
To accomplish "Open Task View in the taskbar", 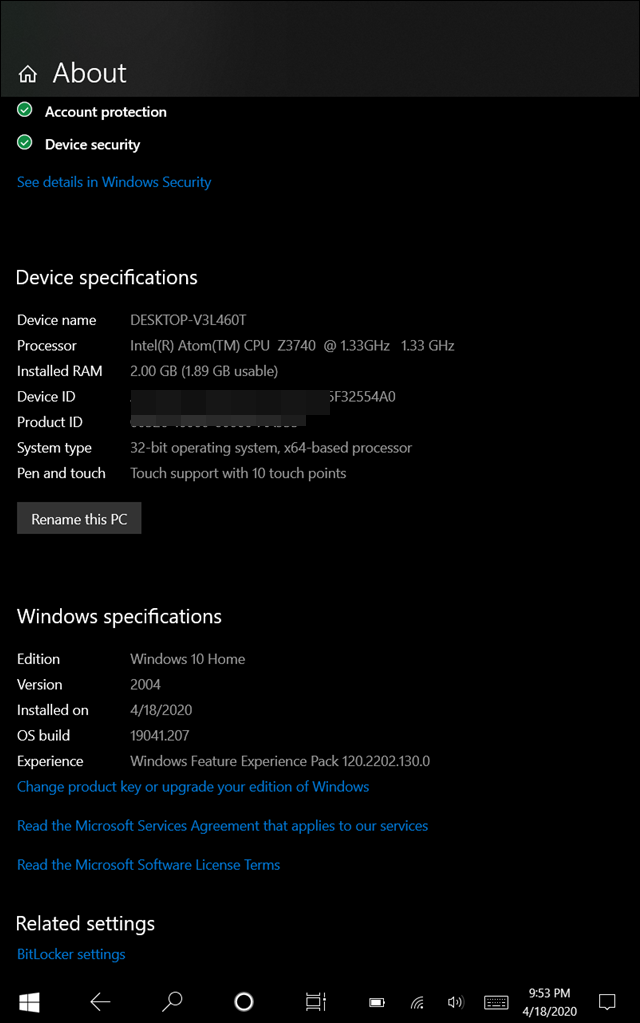I will [x=315, y=1001].
